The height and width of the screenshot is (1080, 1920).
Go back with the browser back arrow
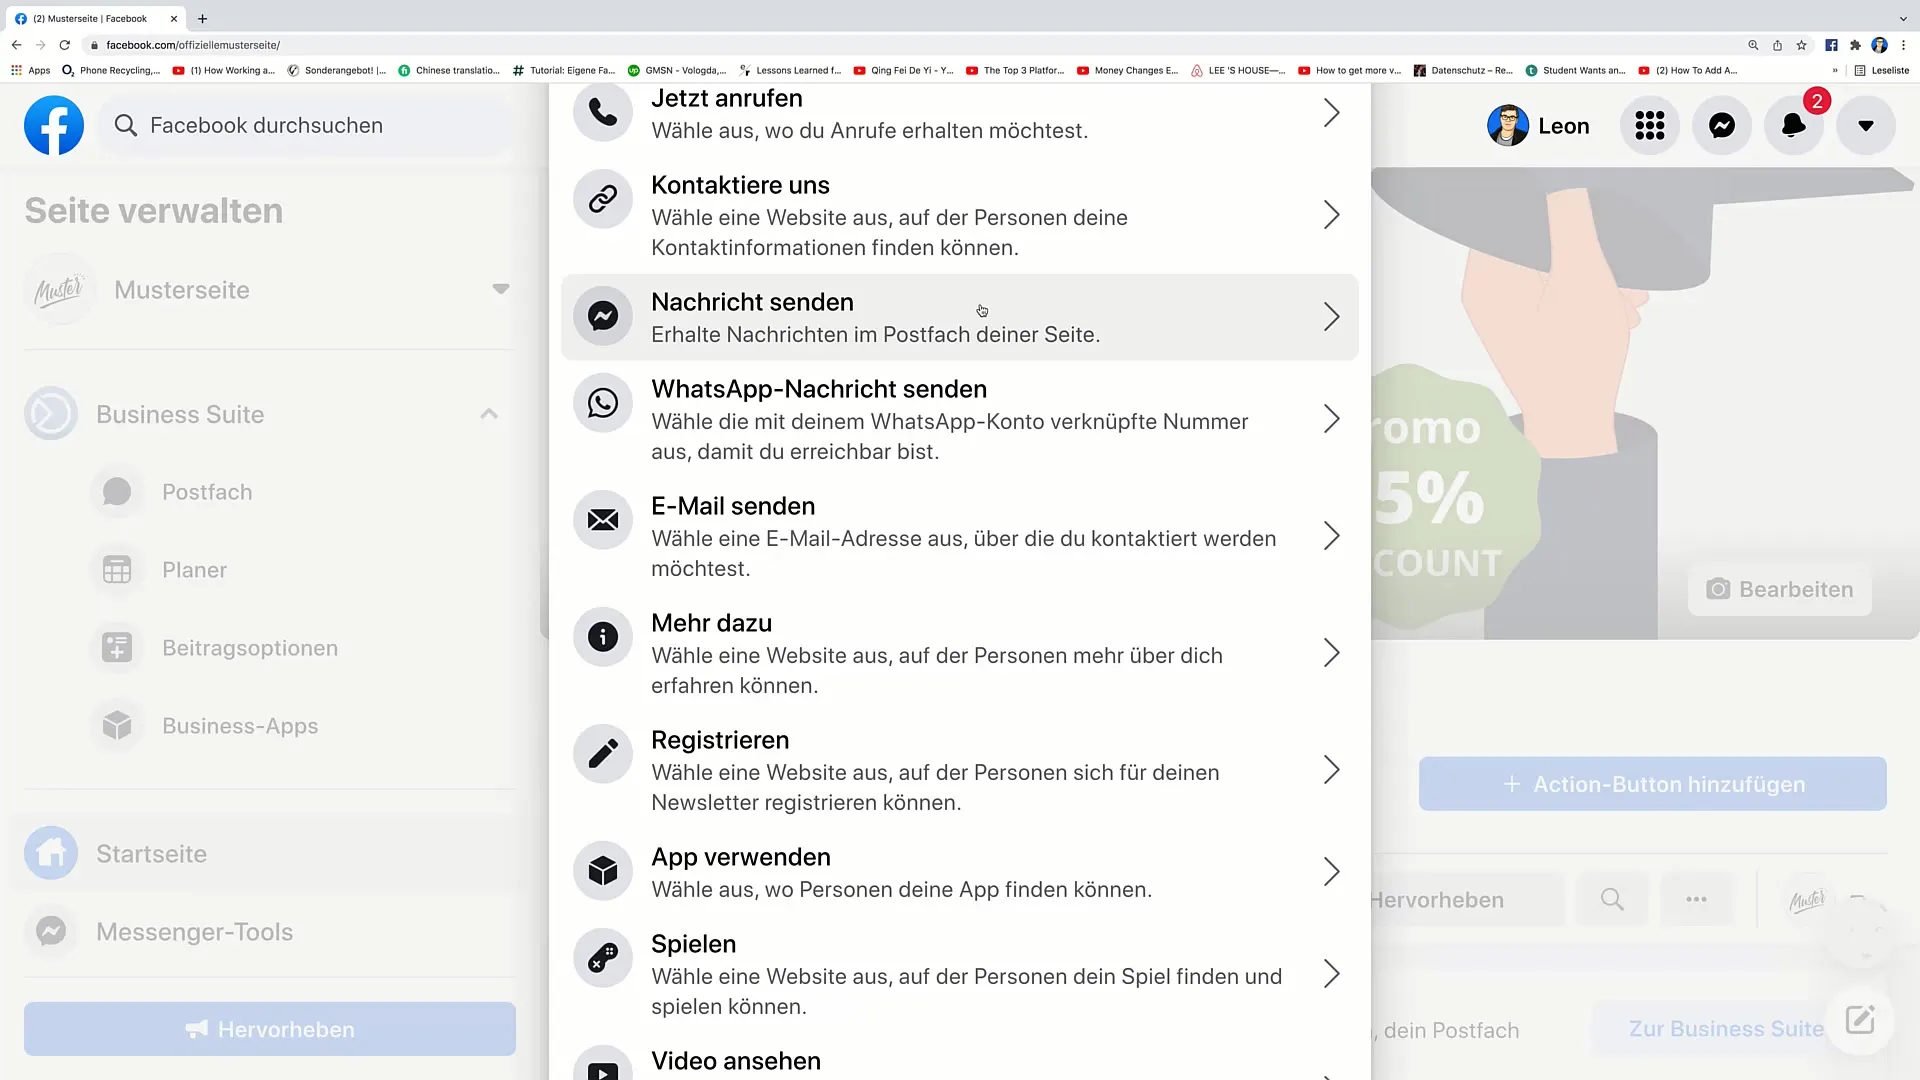[x=17, y=45]
